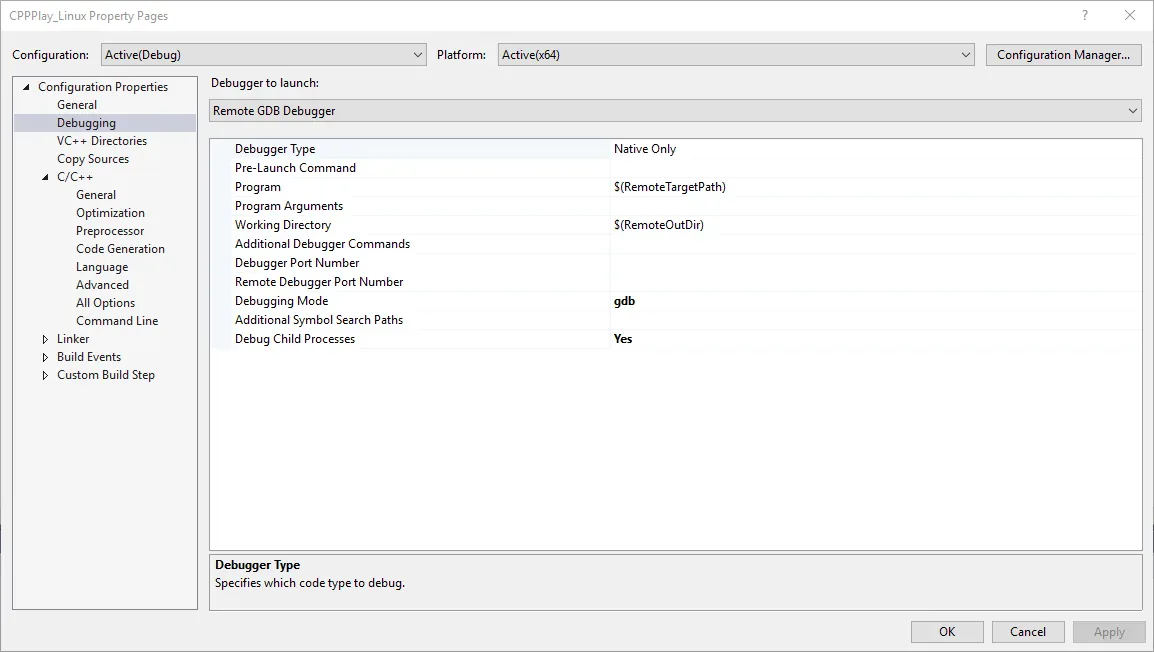Select General under Configuration Properties
Viewport: 1154px width, 652px height.
pyautogui.click(x=77, y=104)
